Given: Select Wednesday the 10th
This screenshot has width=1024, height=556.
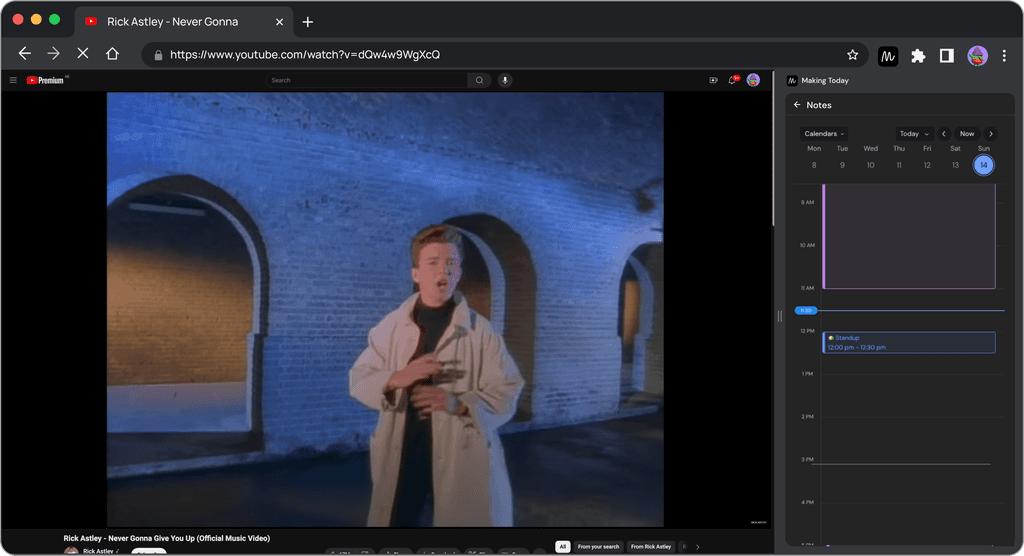Looking at the screenshot, I should click(870, 165).
